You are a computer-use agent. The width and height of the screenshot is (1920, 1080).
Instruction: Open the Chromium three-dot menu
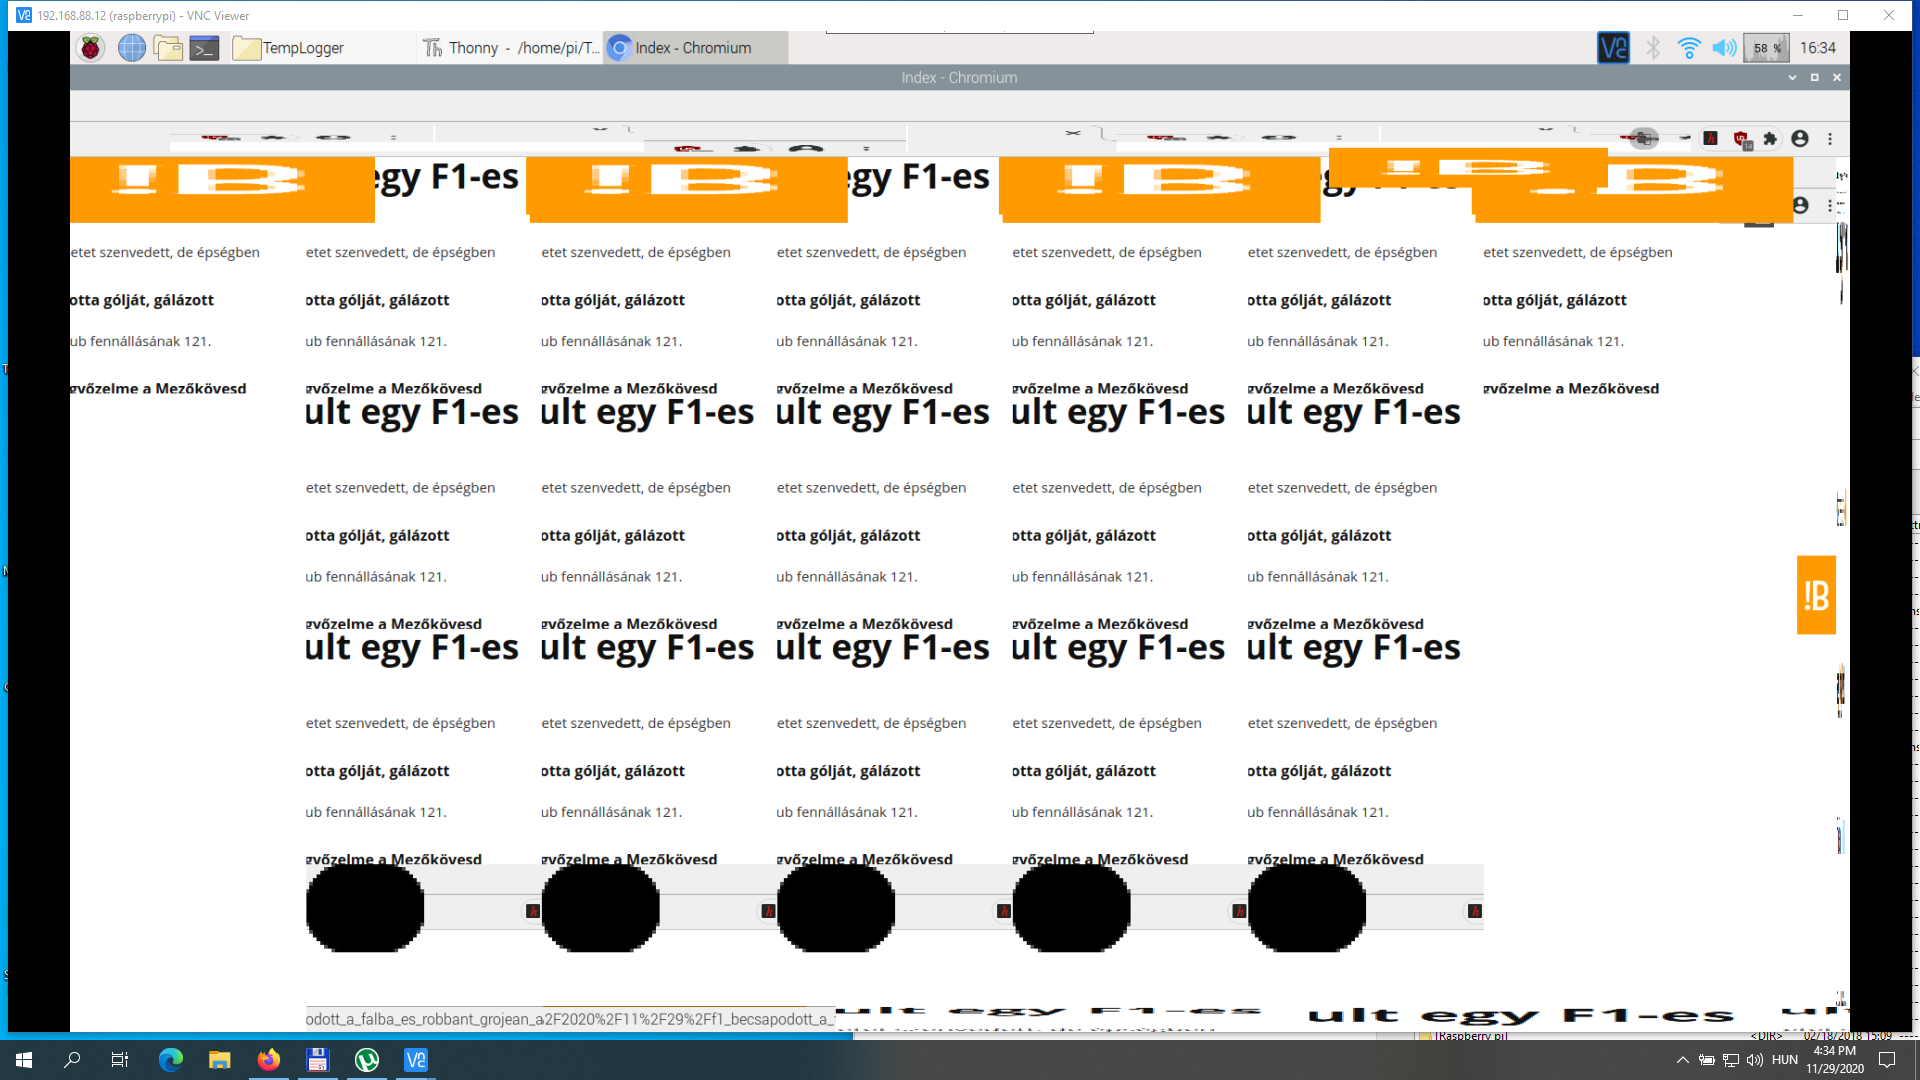pos(1830,139)
